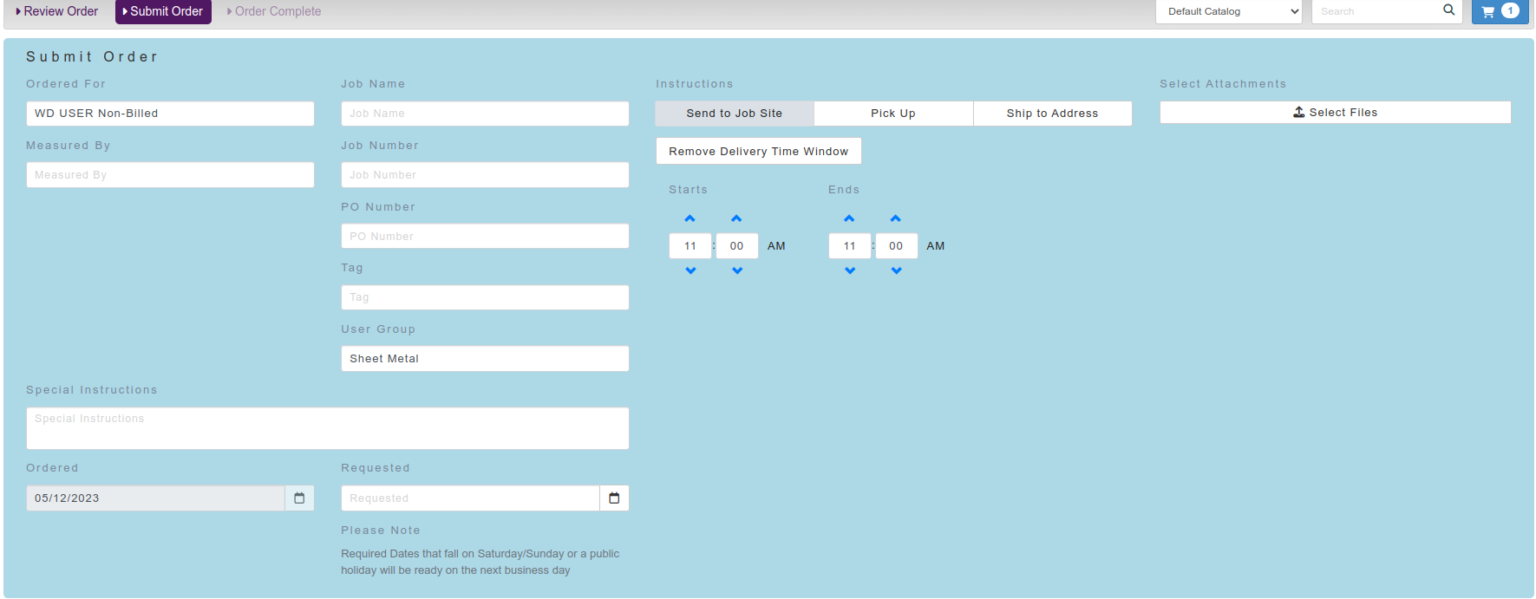Click the up chevron above start minutes

click(x=736, y=218)
